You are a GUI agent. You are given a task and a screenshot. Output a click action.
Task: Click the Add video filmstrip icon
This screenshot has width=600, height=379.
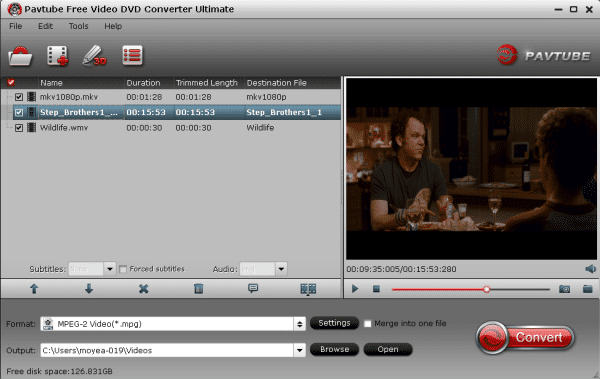(x=58, y=56)
